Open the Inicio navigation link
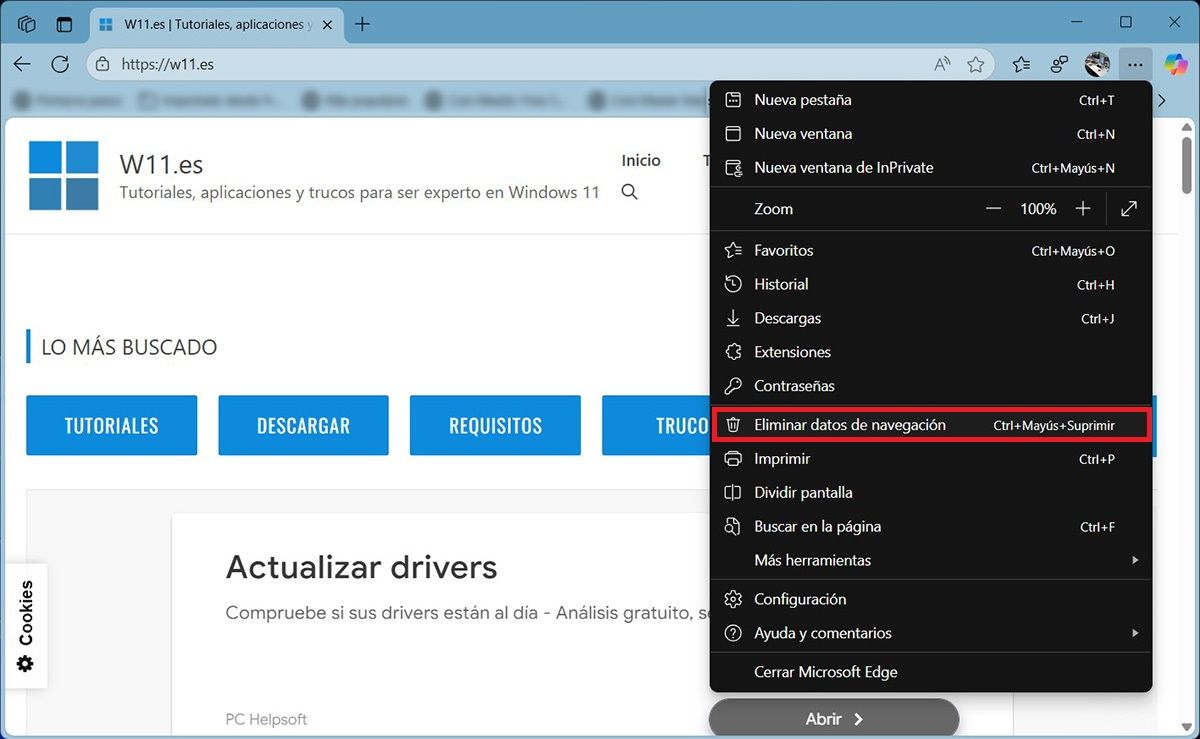 coord(641,160)
